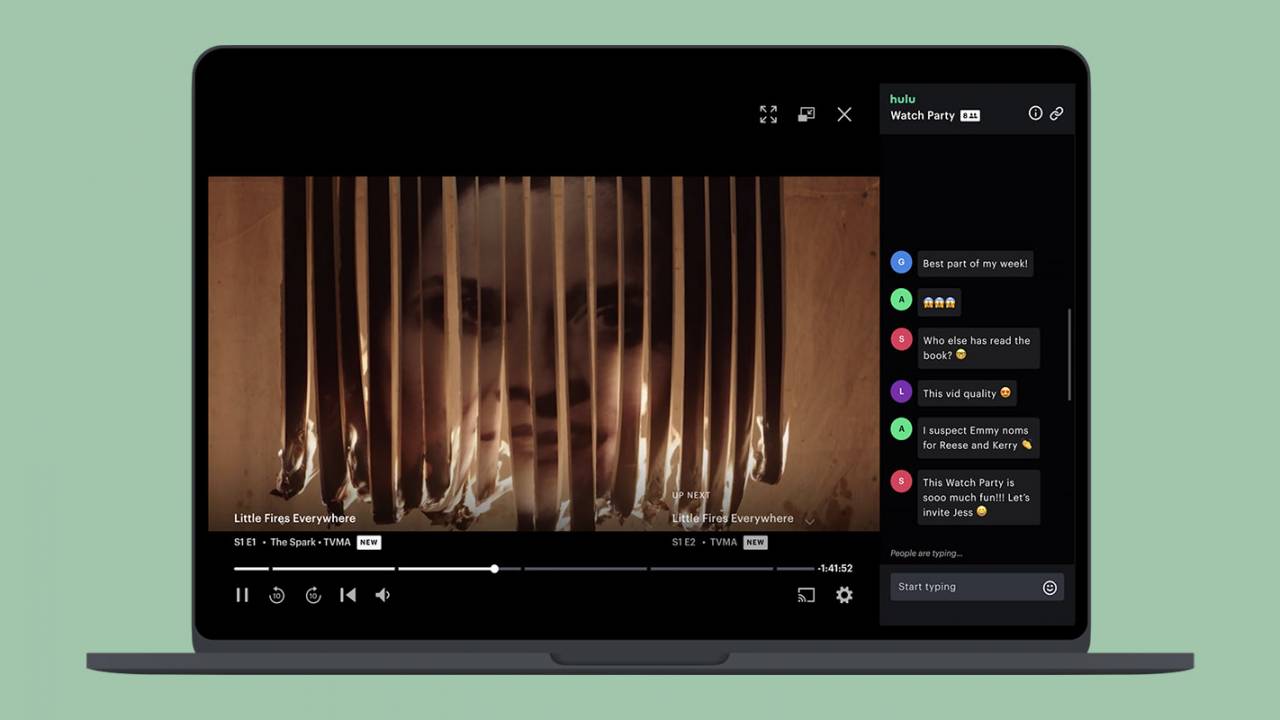
Task: Click the chat panel scrollbar
Action: (x=1069, y=355)
